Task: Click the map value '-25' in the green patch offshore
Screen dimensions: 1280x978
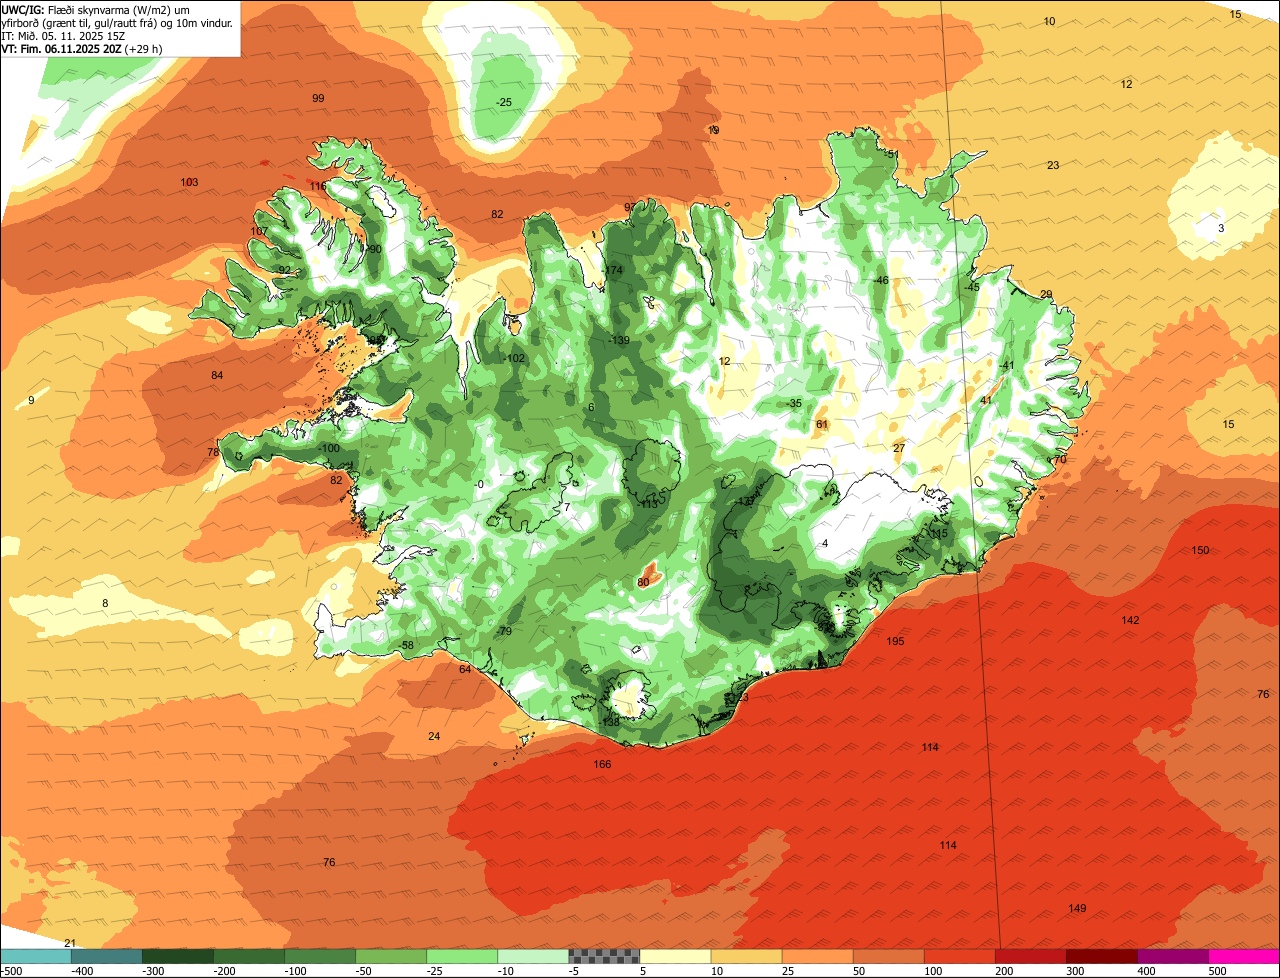Action: (504, 102)
